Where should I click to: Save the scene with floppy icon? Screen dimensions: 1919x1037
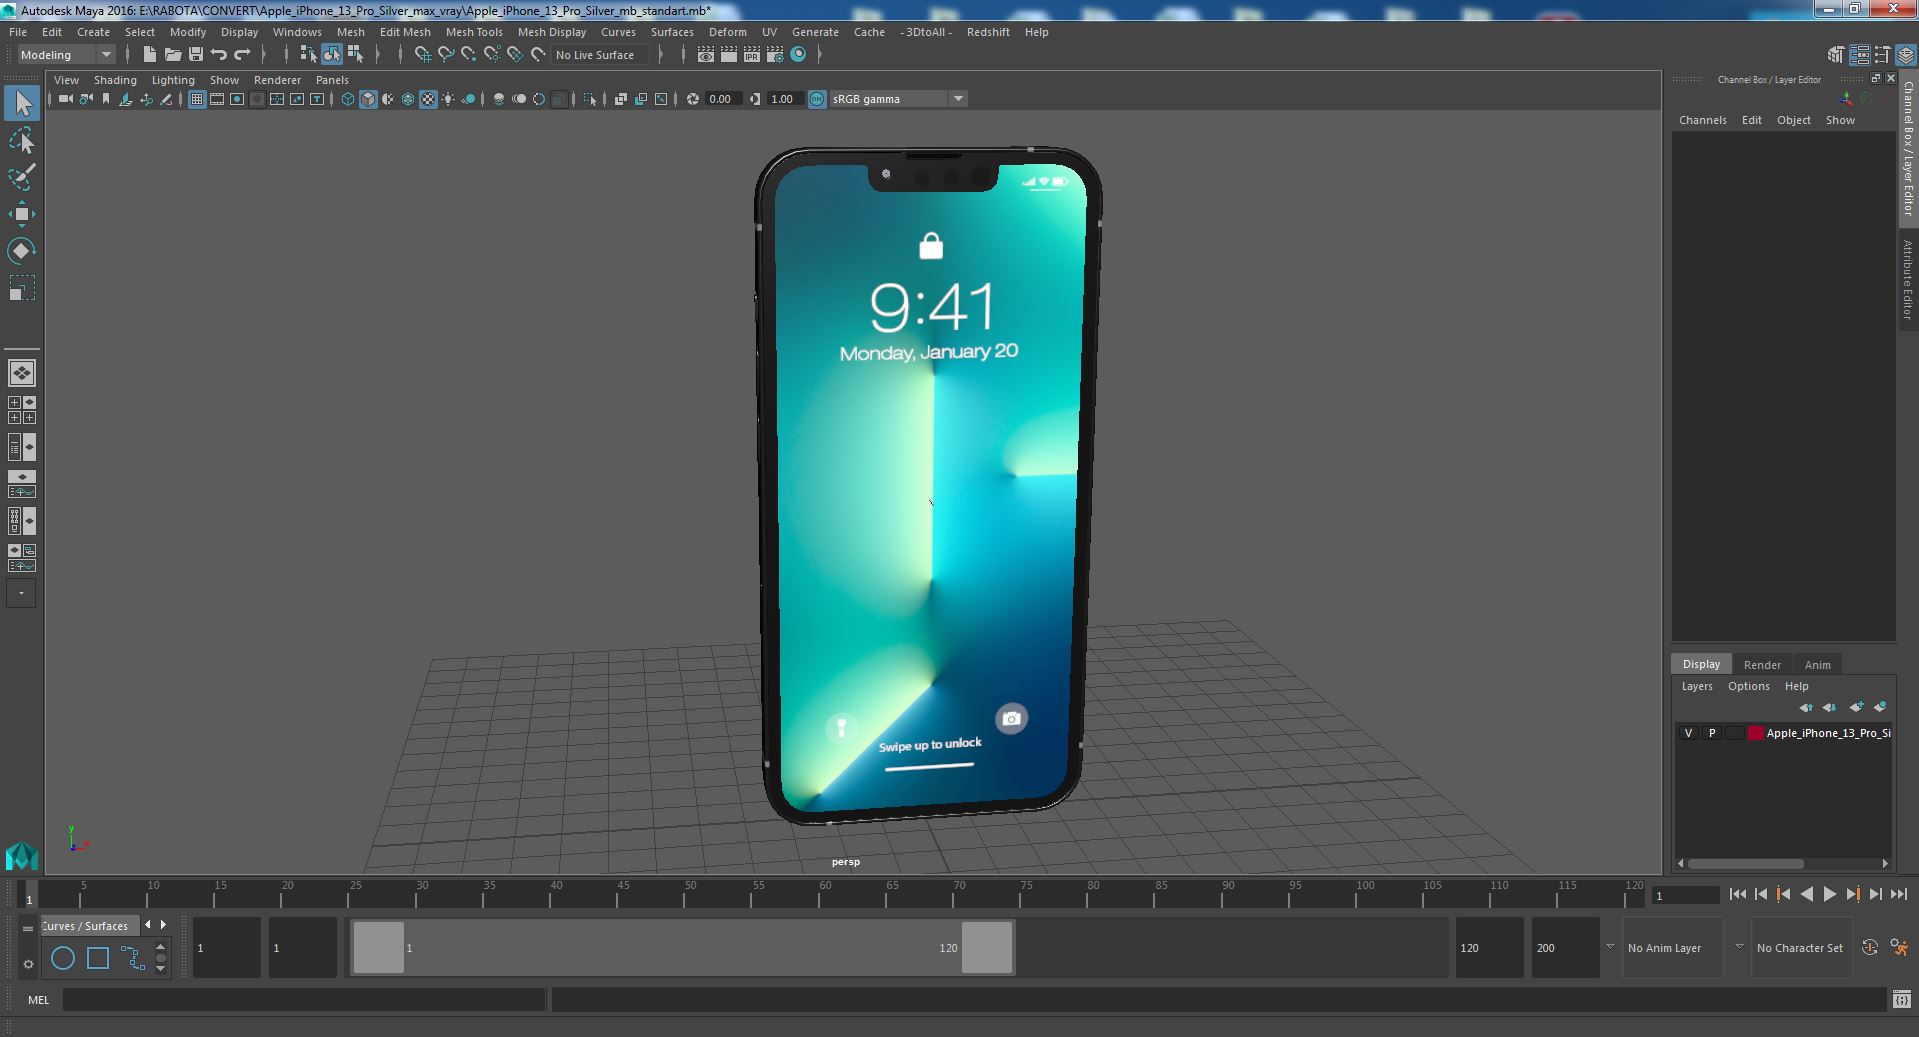[195, 55]
